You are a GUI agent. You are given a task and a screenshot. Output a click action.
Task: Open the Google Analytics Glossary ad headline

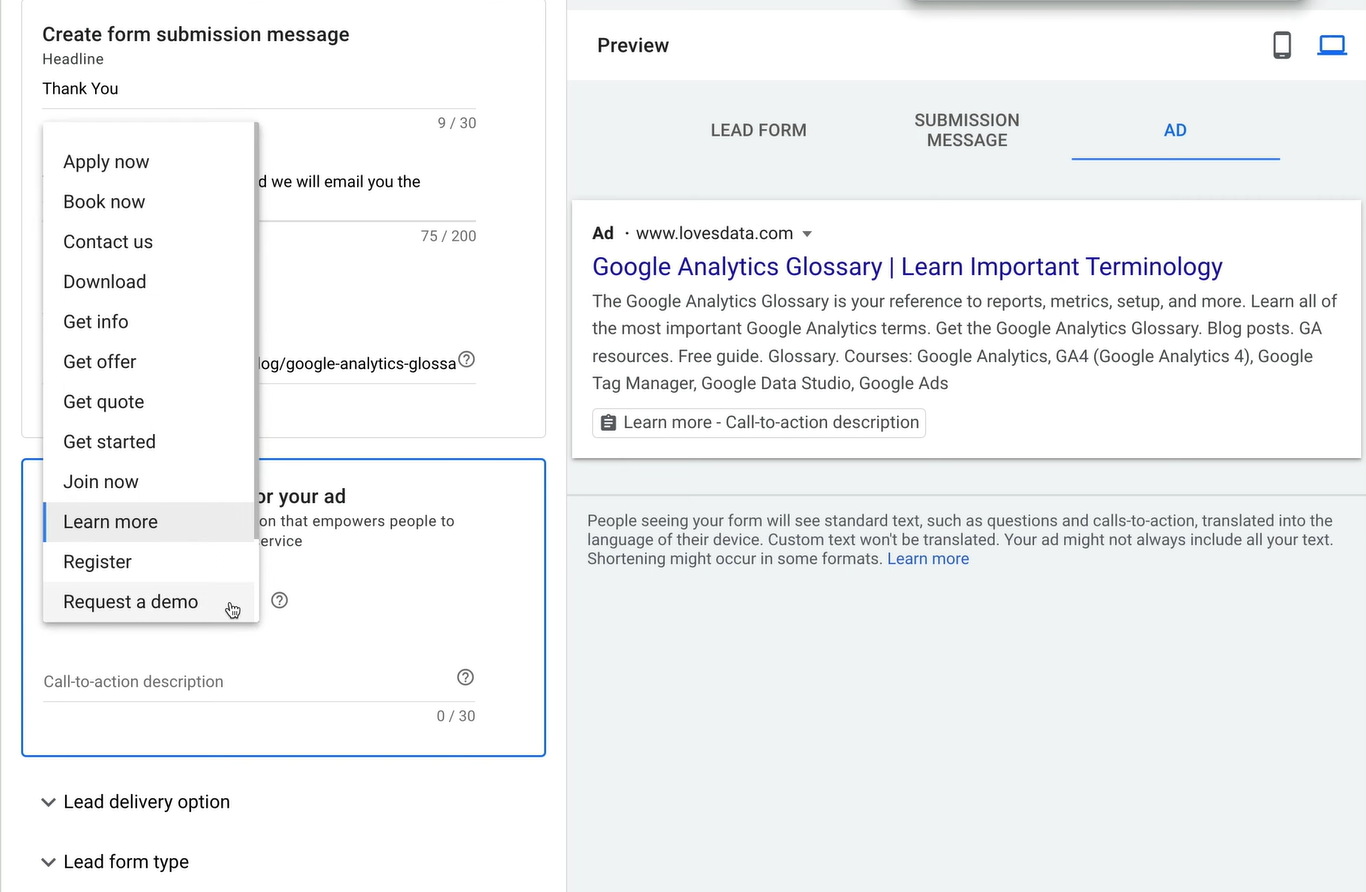tap(906, 267)
